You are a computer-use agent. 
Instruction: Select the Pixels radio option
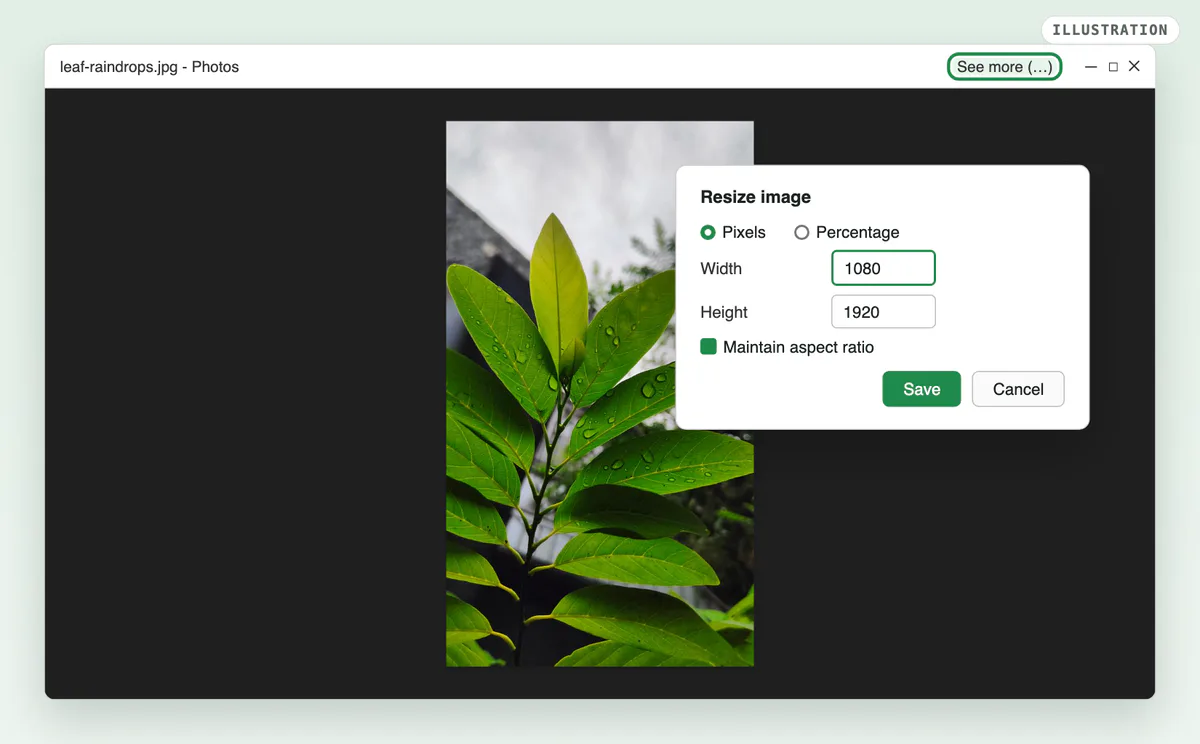pyautogui.click(x=708, y=232)
